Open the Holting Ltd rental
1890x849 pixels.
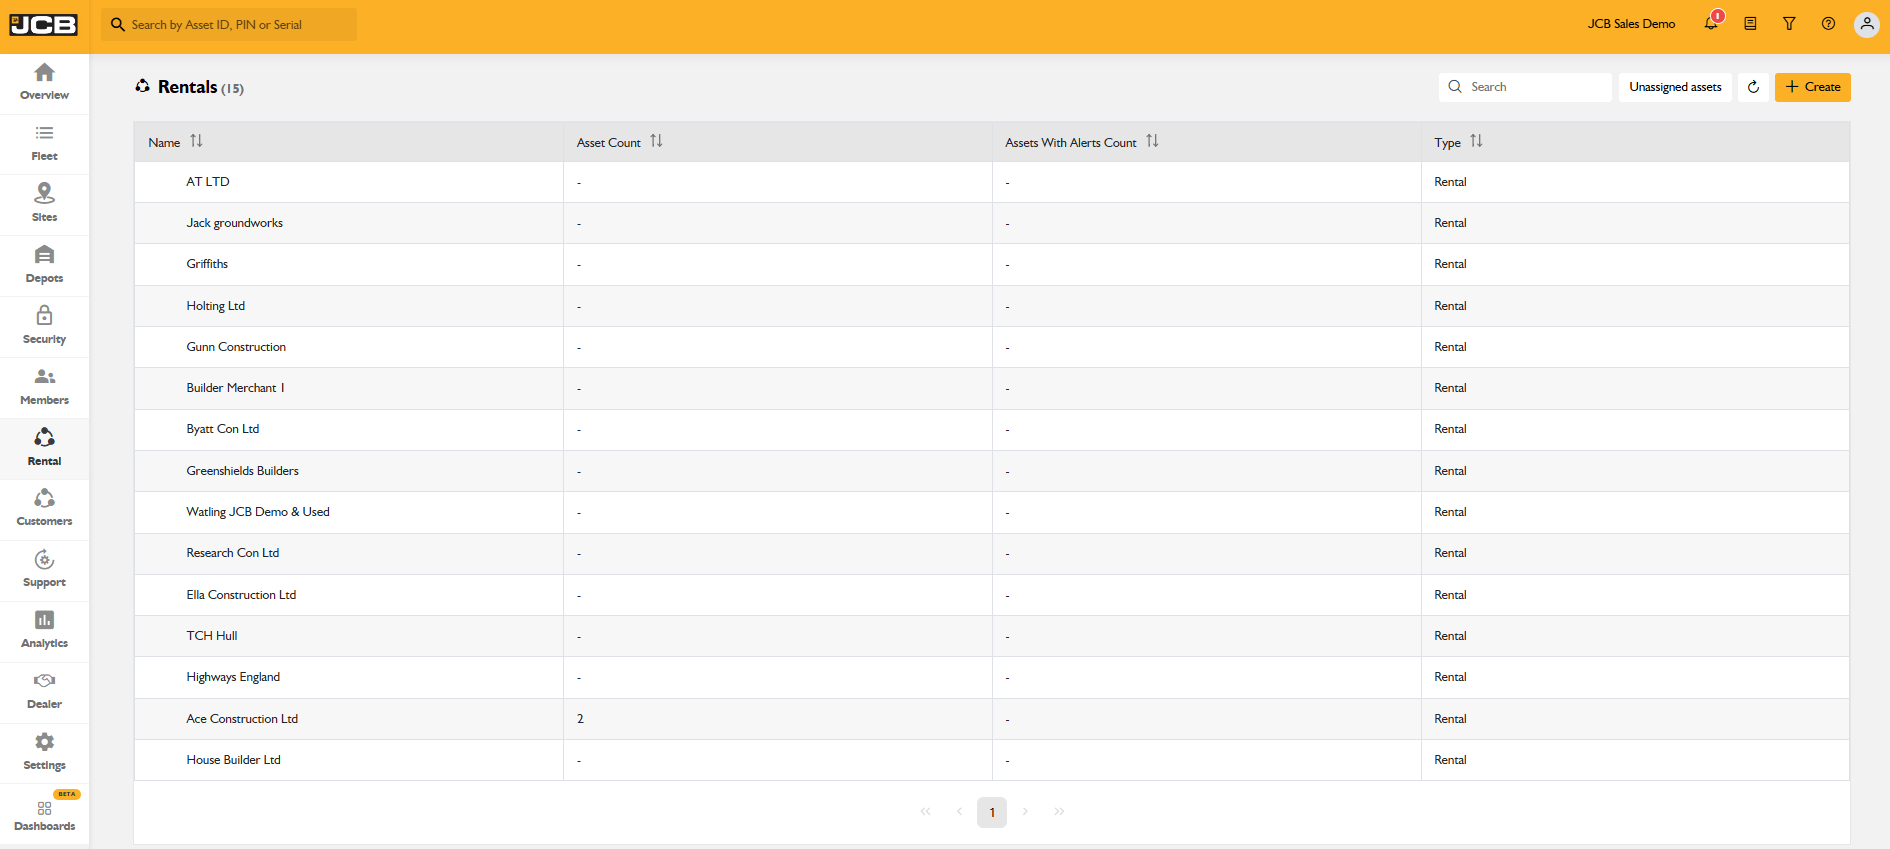pyautogui.click(x=991, y=306)
